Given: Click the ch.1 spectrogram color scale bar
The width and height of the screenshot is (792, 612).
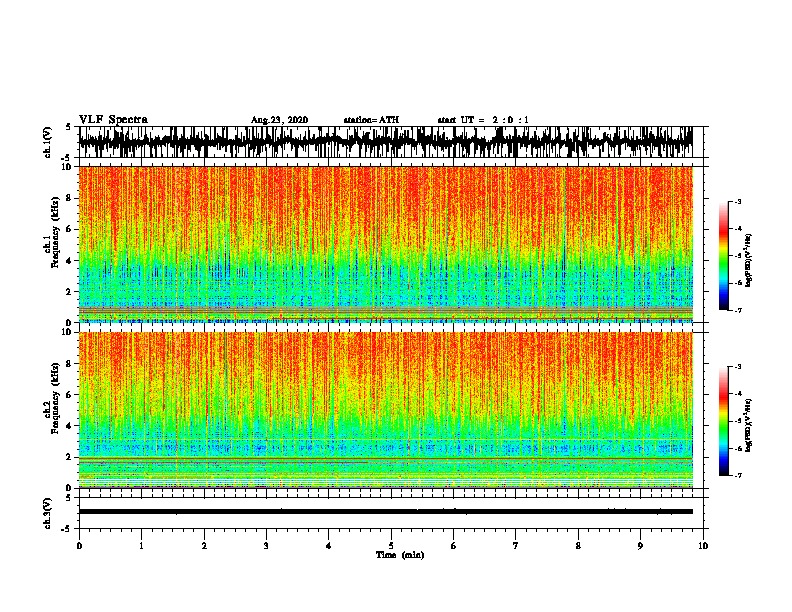Looking at the screenshot, I should pyautogui.click(x=723, y=256).
